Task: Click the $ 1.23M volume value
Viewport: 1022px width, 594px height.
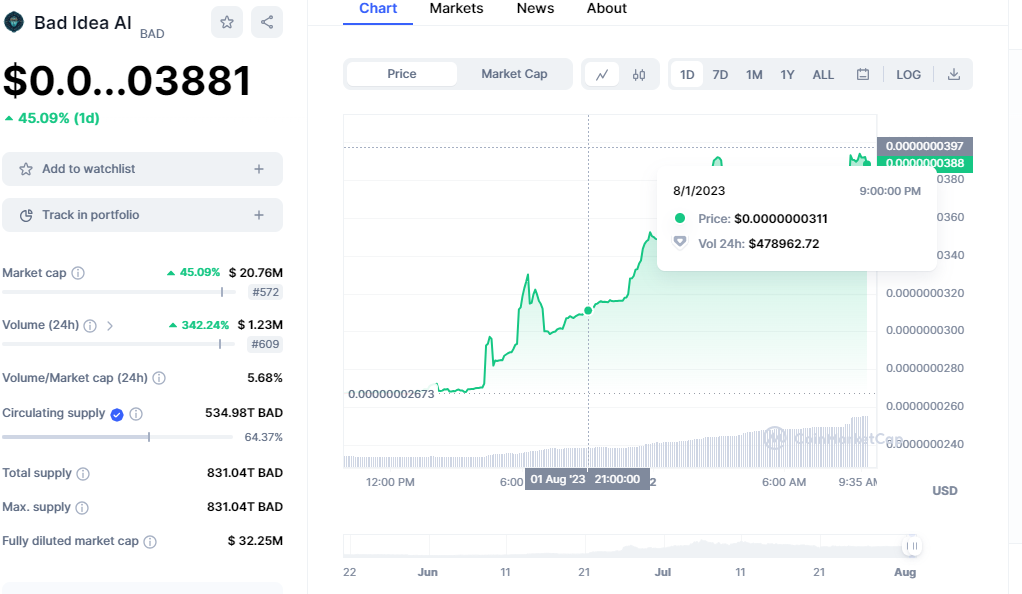Action: coord(260,325)
